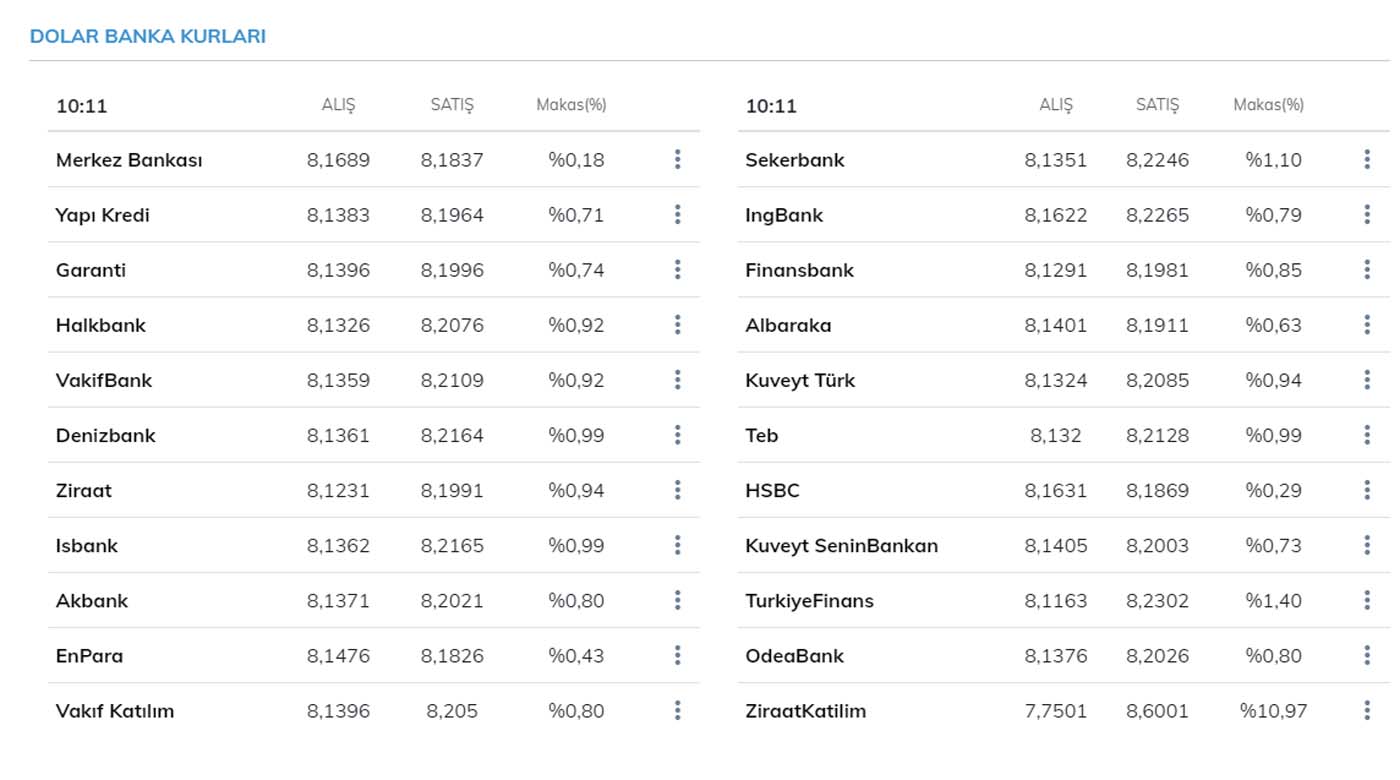Select the Denizbank bank name
This screenshot has width=1400, height=780.
[x=106, y=435]
